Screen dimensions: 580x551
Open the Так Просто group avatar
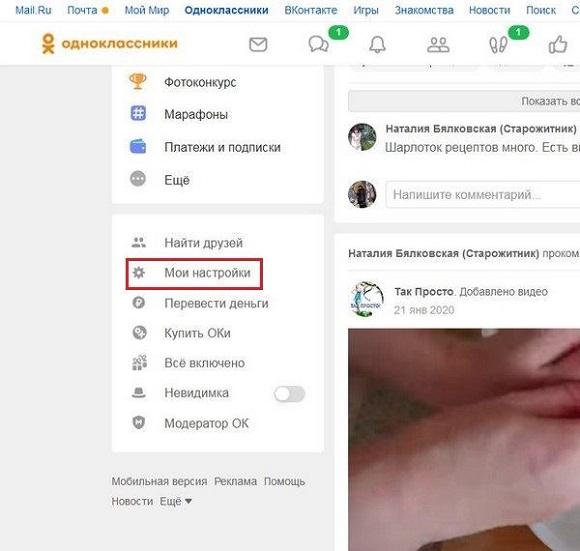[x=366, y=299]
